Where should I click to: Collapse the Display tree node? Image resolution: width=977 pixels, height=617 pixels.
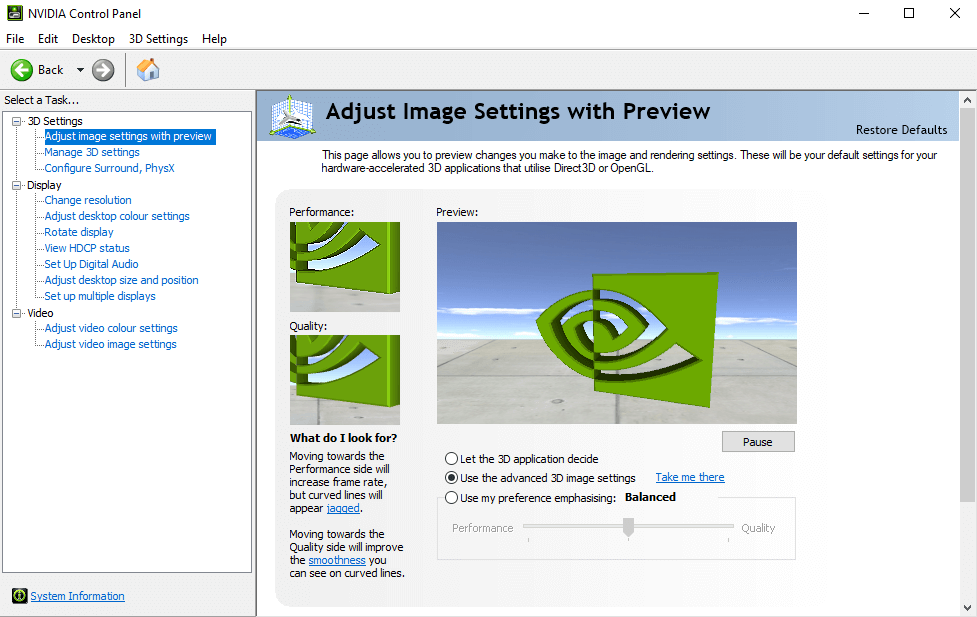coord(17,185)
